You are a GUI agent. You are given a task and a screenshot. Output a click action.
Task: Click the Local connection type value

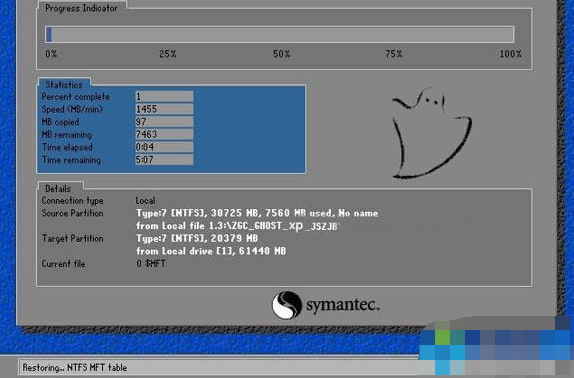pyautogui.click(x=145, y=201)
